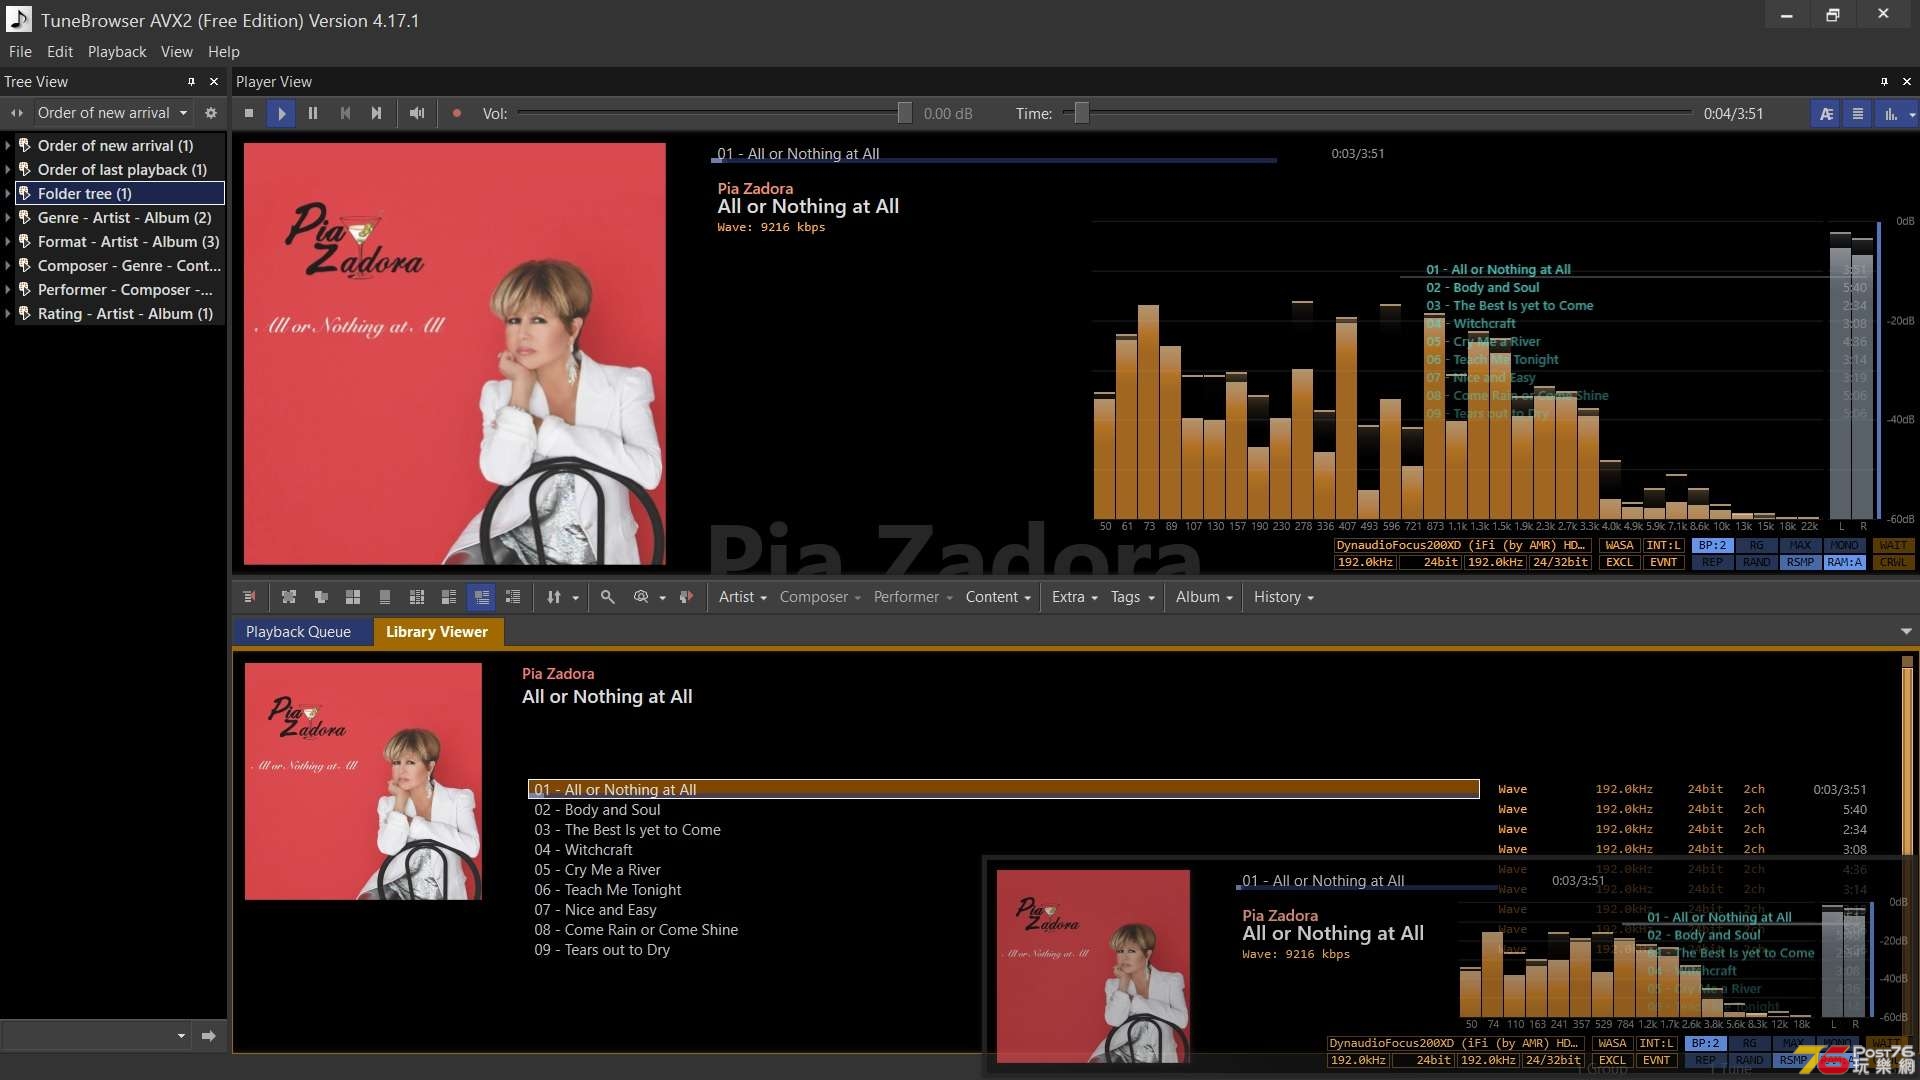Pin the Tree View panel
Viewport: 1920px width, 1080px height.
[x=191, y=81]
